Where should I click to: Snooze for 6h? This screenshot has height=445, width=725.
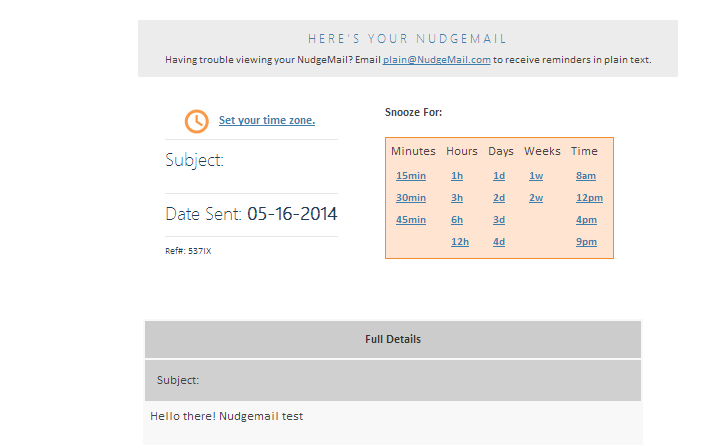(x=457, y=220)
